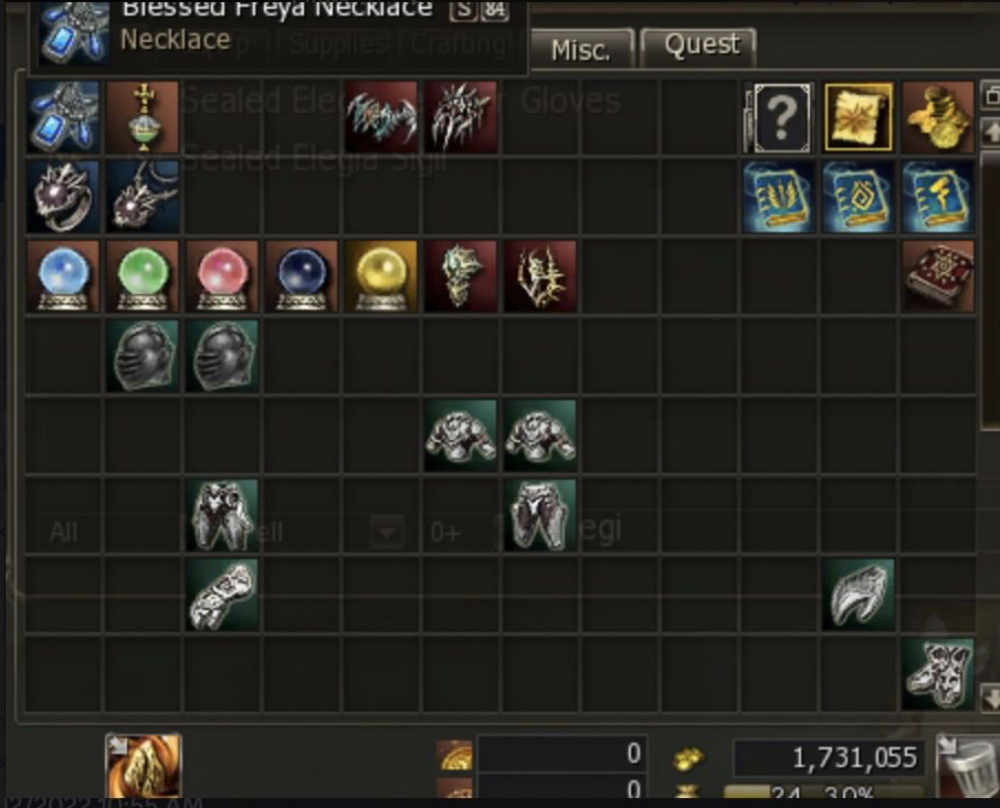This screenshot has width=1000, height=808.
Task: Click the golden map scroll item
Action: [x=858, y=117]
